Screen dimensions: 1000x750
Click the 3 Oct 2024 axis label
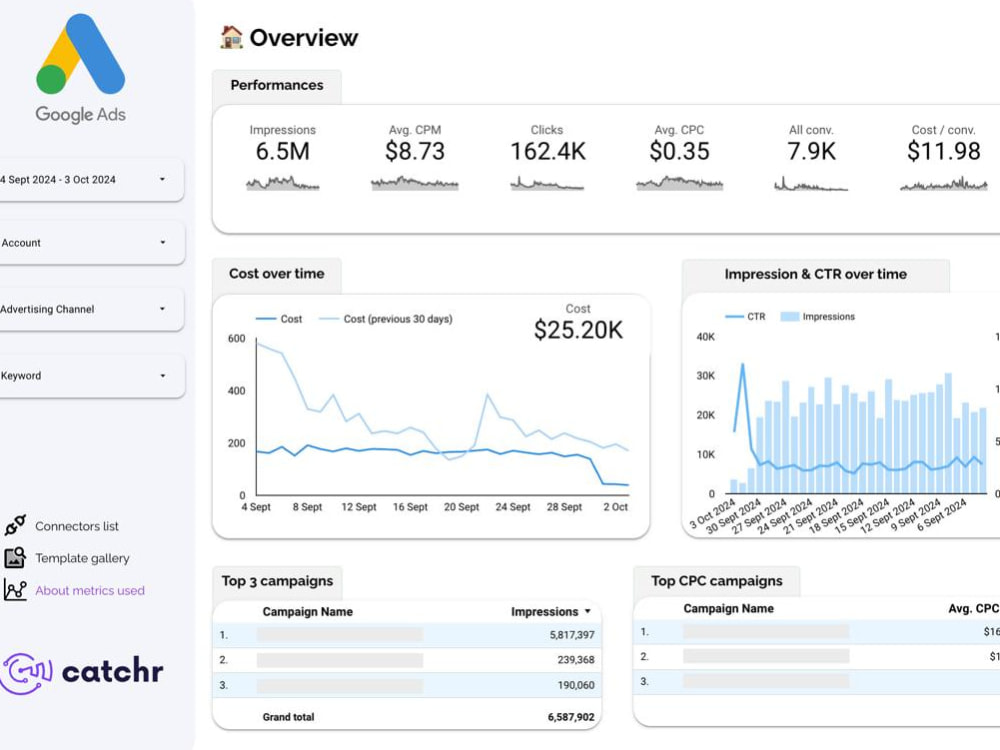click(712, 514)
